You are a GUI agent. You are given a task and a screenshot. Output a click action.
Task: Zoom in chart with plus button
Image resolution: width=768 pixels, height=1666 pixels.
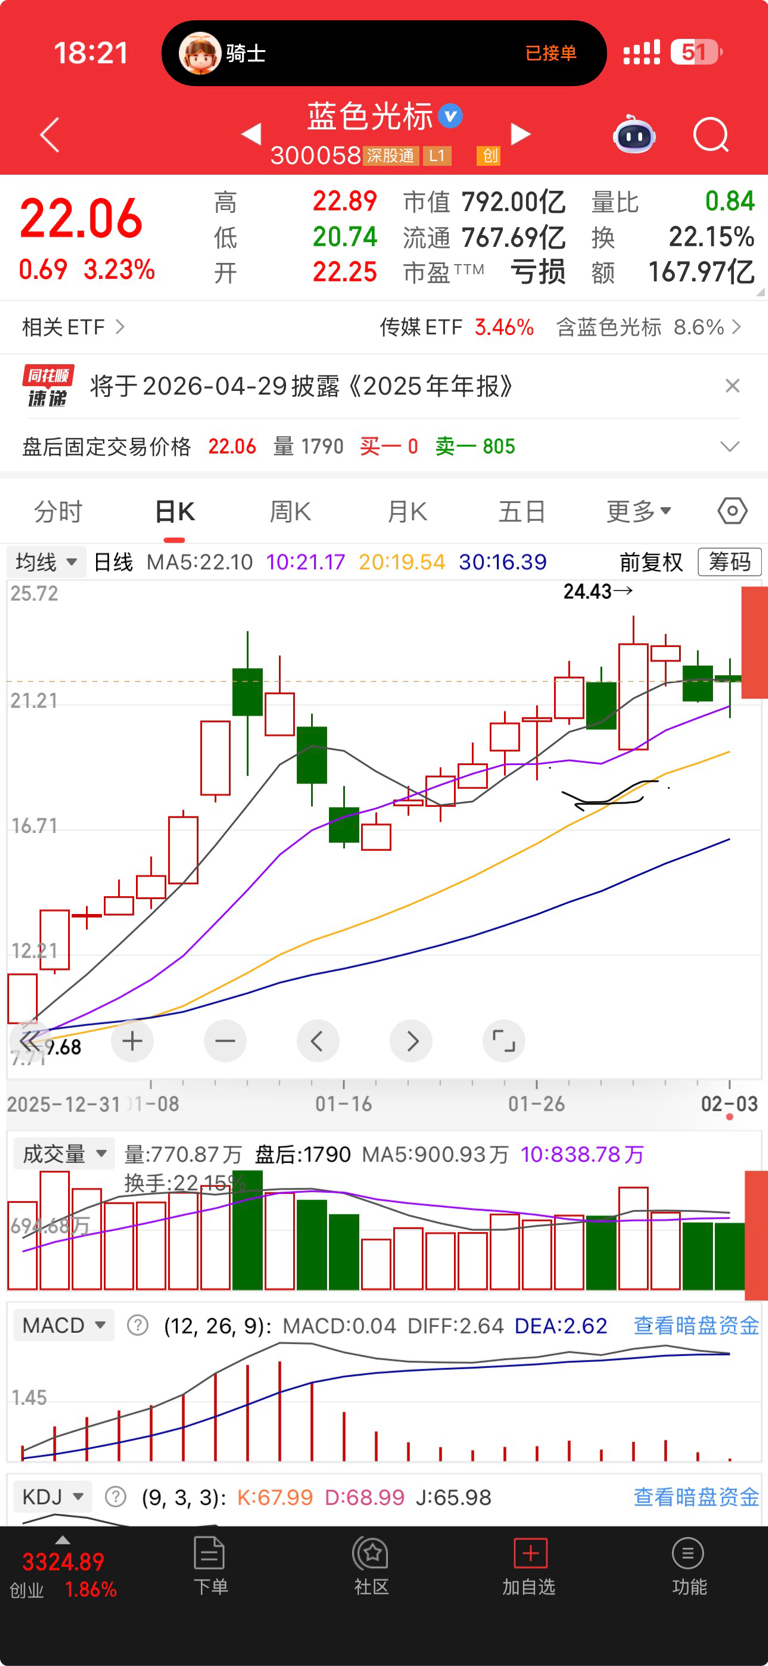pos(132,1041)
